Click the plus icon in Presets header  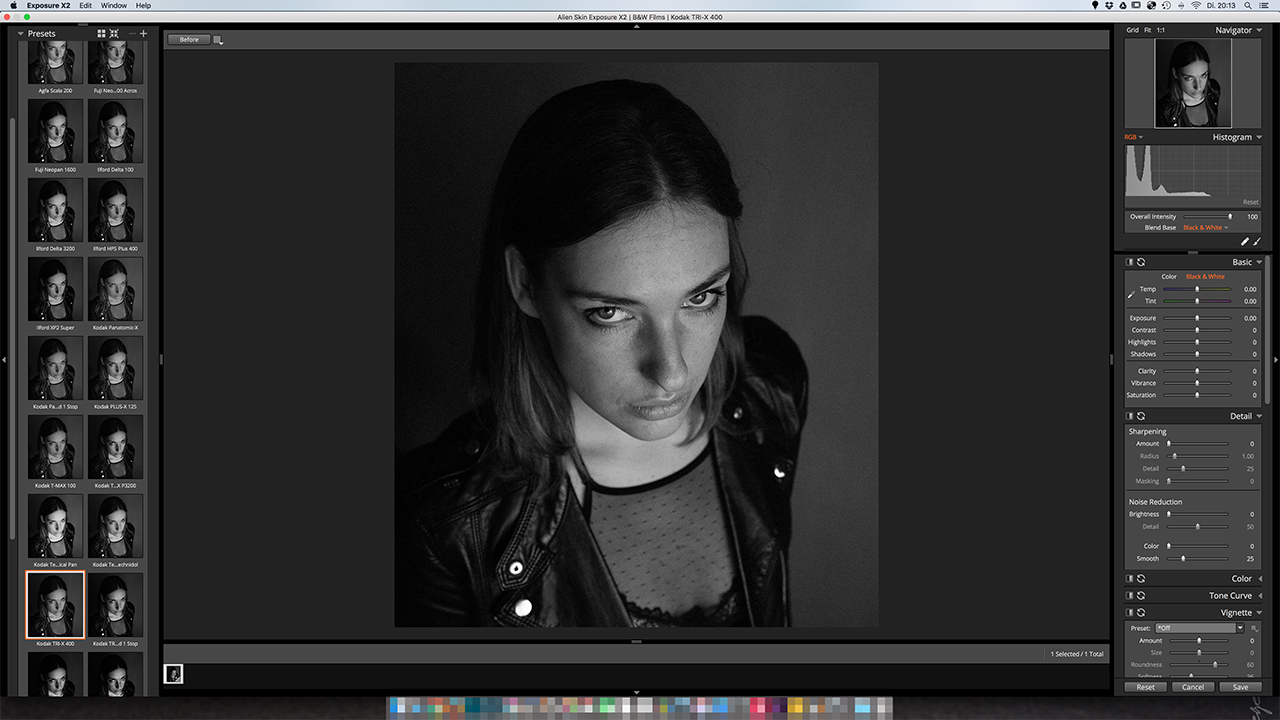coord(143,34)
